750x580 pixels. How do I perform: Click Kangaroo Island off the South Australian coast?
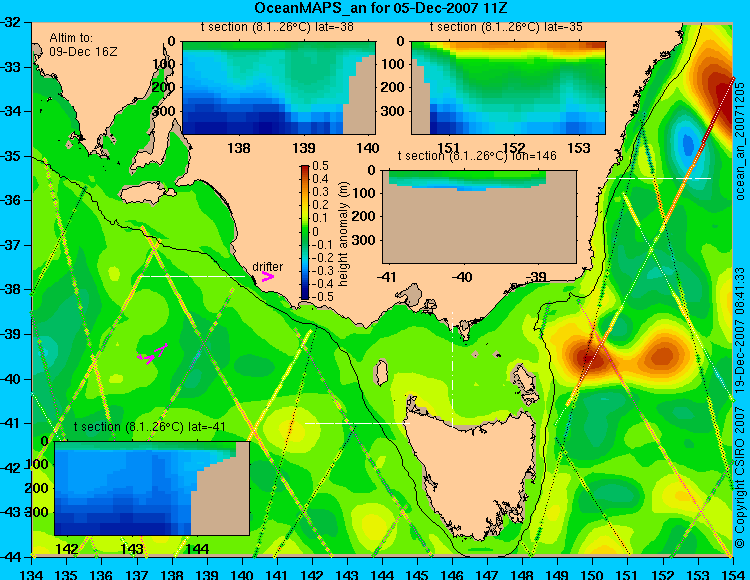146,194
